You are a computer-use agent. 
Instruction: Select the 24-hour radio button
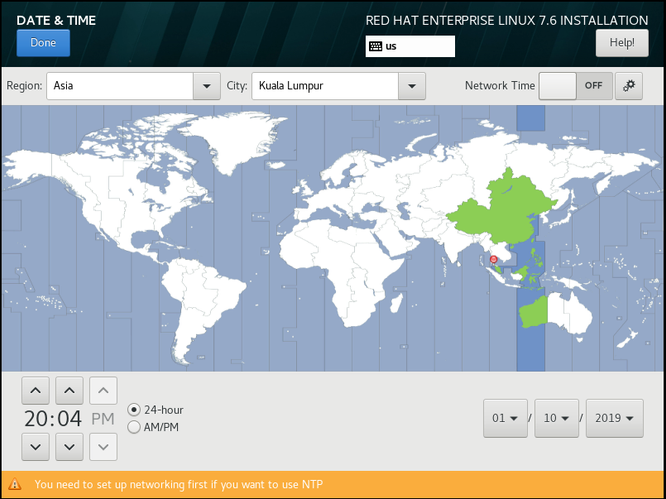(134, 410)
